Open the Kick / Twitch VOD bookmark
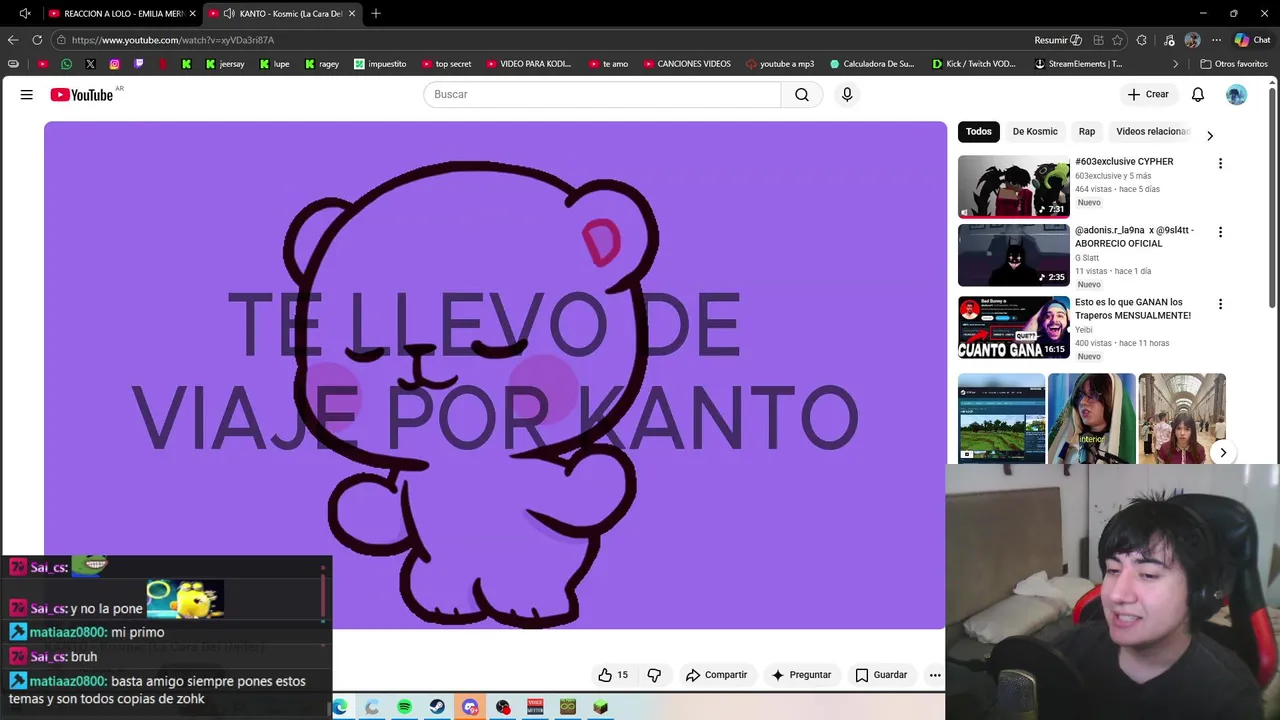Image resolution: width=1280 pixels, height=720 pixels. pos(973,64)
